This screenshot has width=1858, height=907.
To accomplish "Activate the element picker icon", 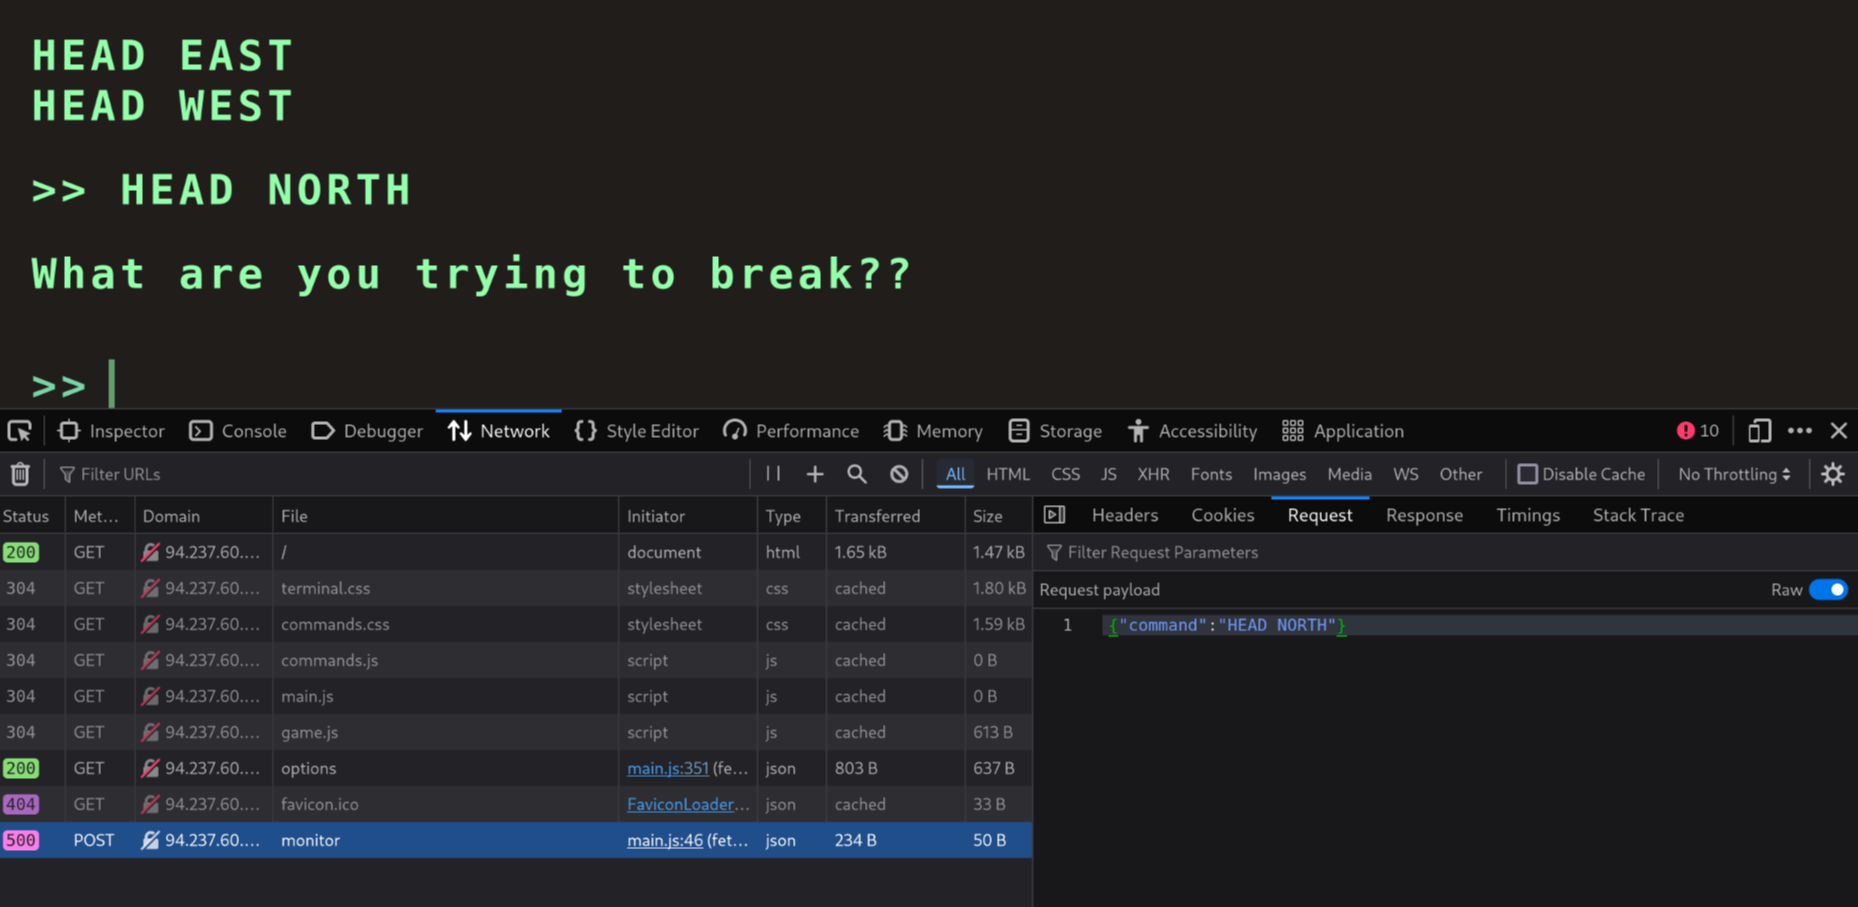I will pos(20,431).
